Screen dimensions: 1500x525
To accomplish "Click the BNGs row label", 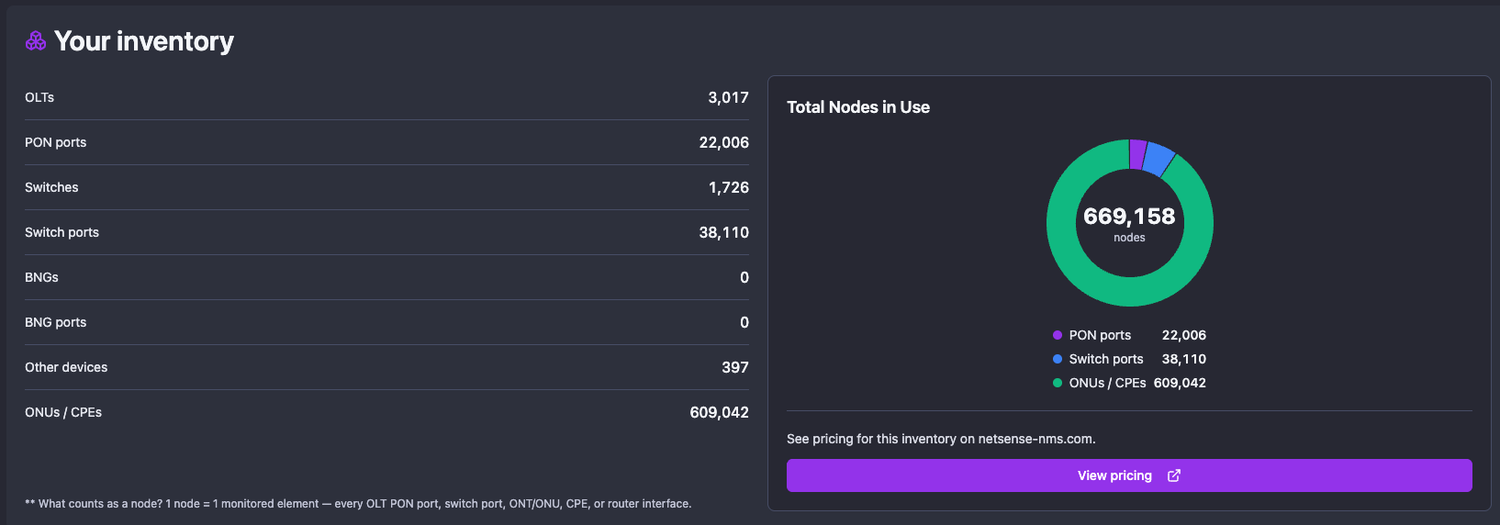I will [42, 278].
